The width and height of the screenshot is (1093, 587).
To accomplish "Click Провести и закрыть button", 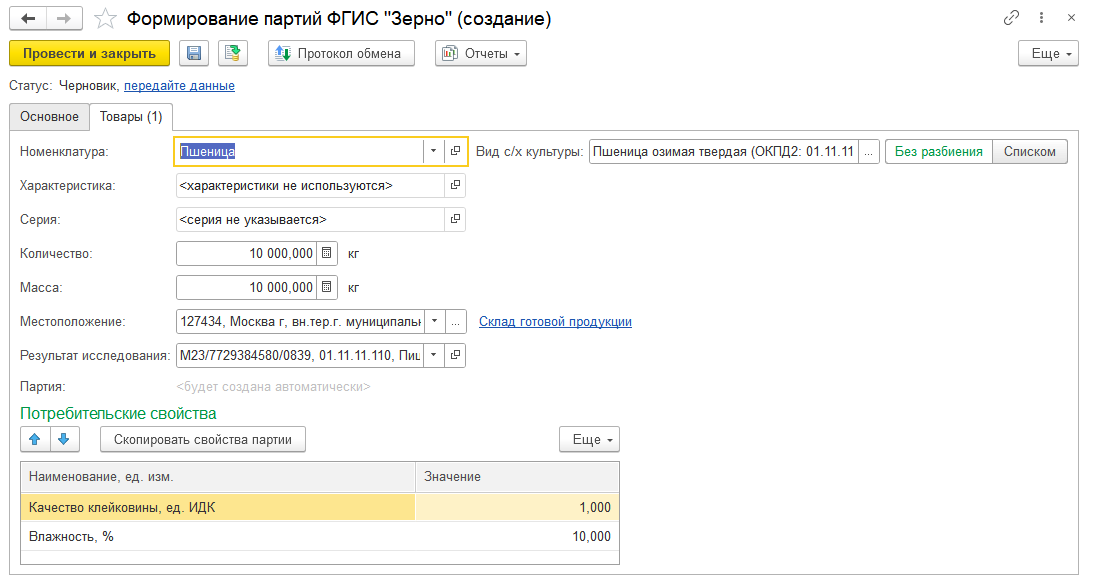I will [89, 54].
